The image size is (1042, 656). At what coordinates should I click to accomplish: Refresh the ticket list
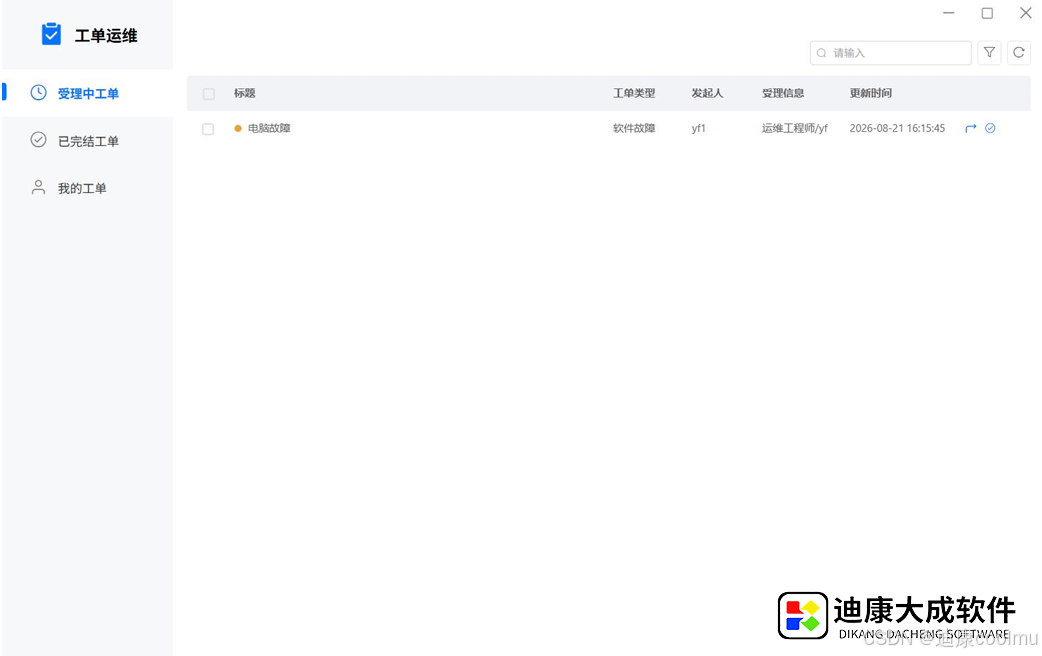coord(1019,53)
